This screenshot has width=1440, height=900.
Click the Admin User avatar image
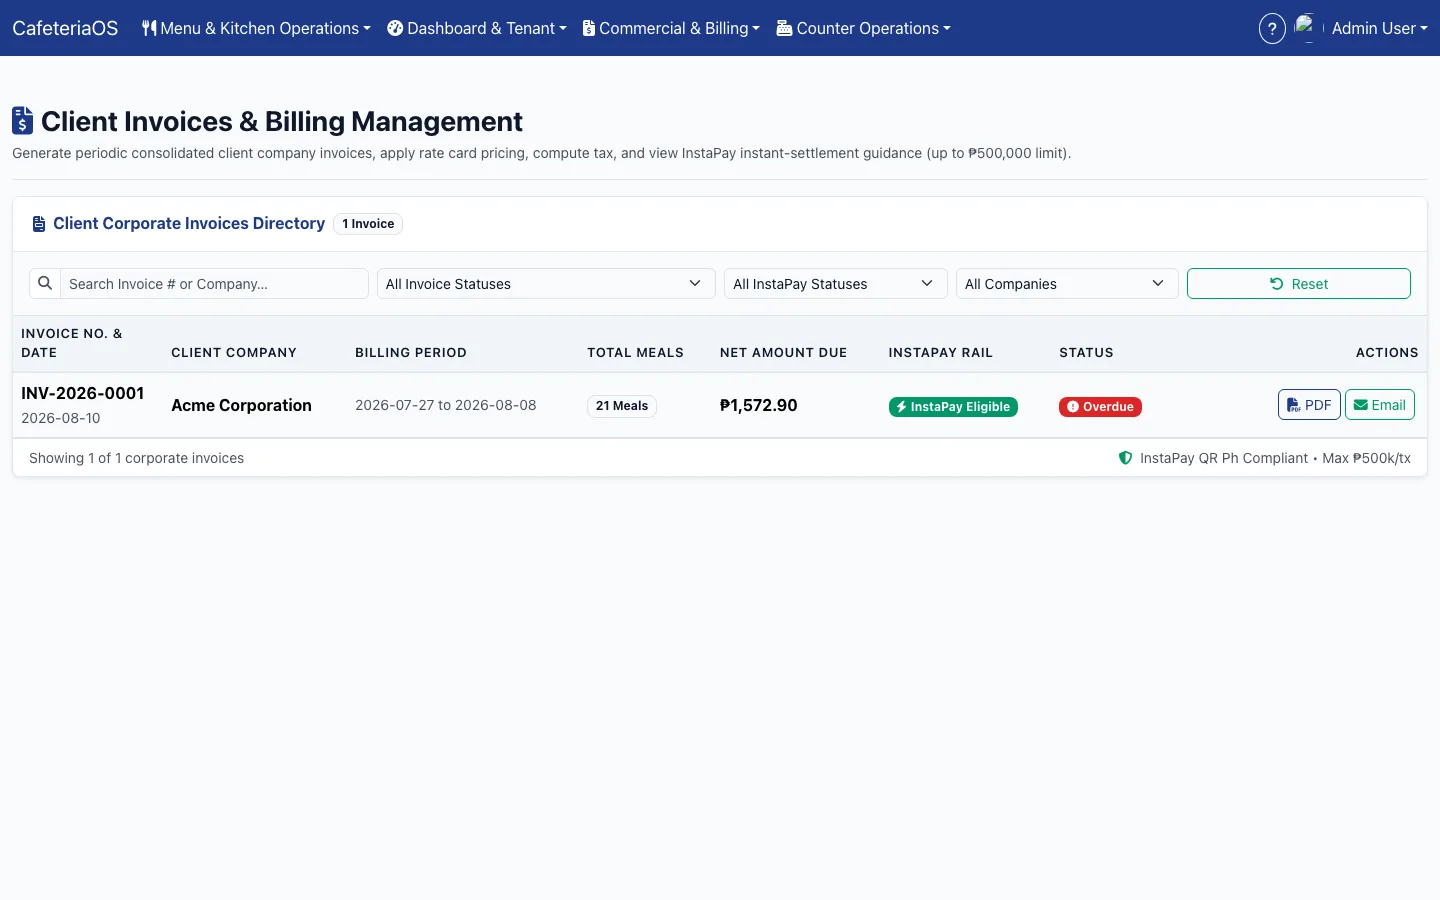1308,28
